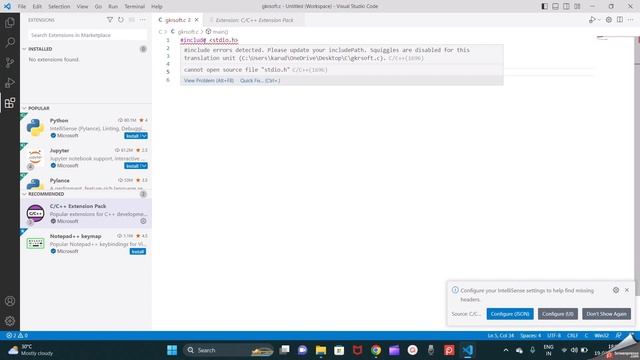Switch to the gkrsoft.c tab
Screen dimensions: 640x360
[x=178, y=20]
